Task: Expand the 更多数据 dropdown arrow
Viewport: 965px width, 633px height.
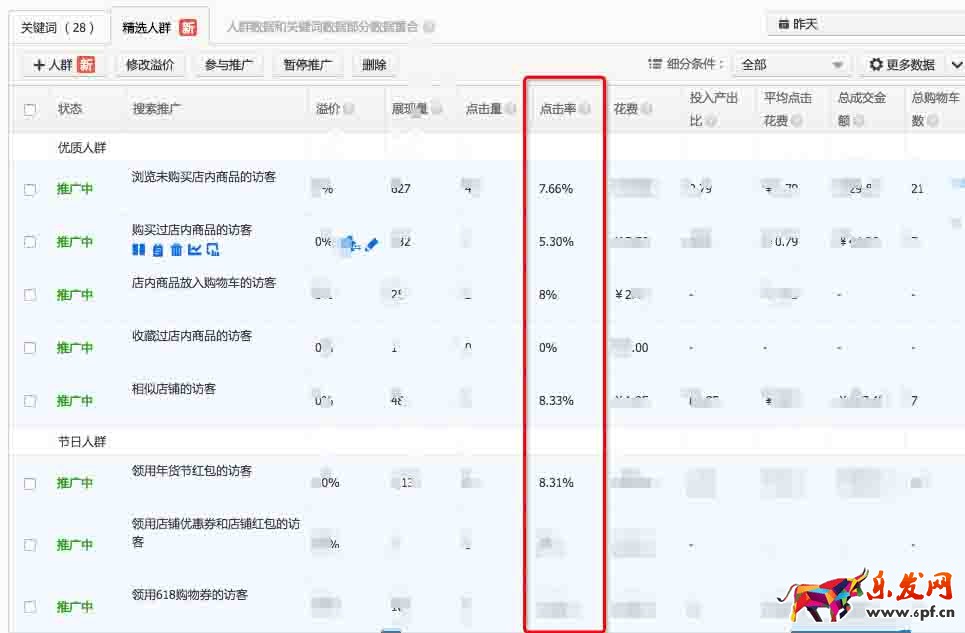Action: click(954, 65)
